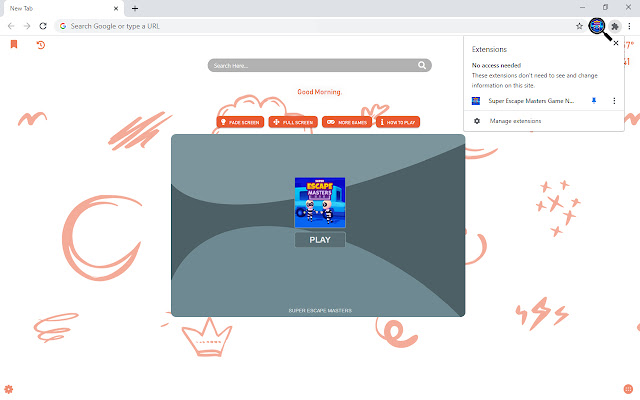
Task: Reload the page
Action: [x=43, y=26]
